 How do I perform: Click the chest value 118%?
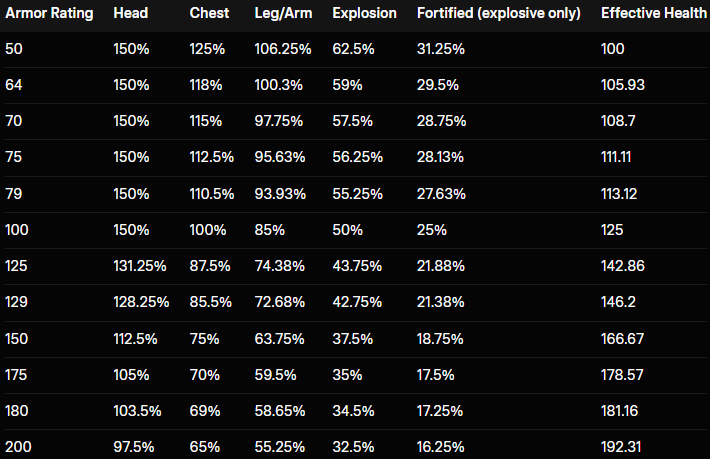click(x=206, y=85)
